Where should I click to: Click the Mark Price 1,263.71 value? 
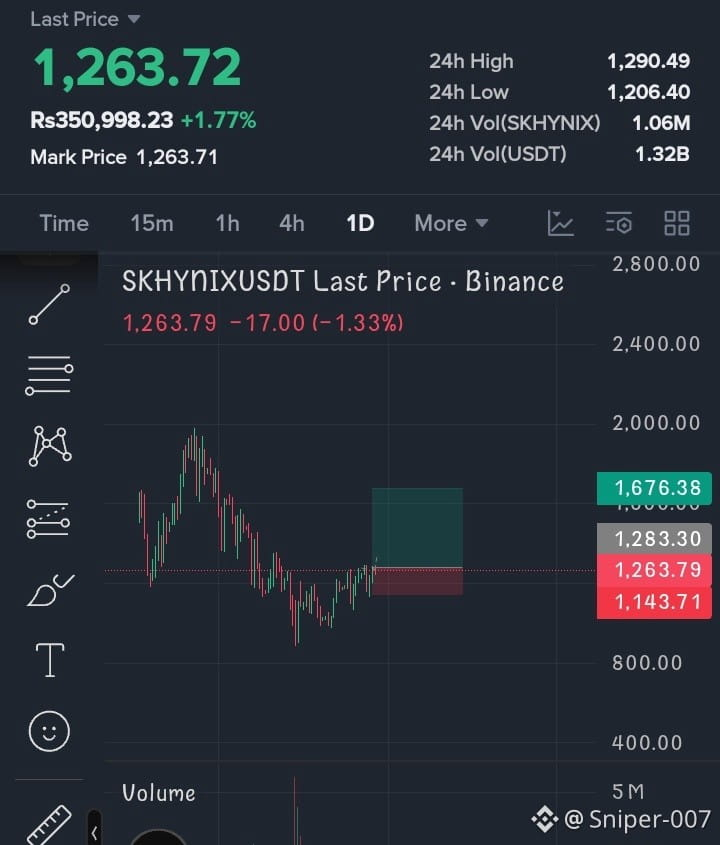coord(177,157)
